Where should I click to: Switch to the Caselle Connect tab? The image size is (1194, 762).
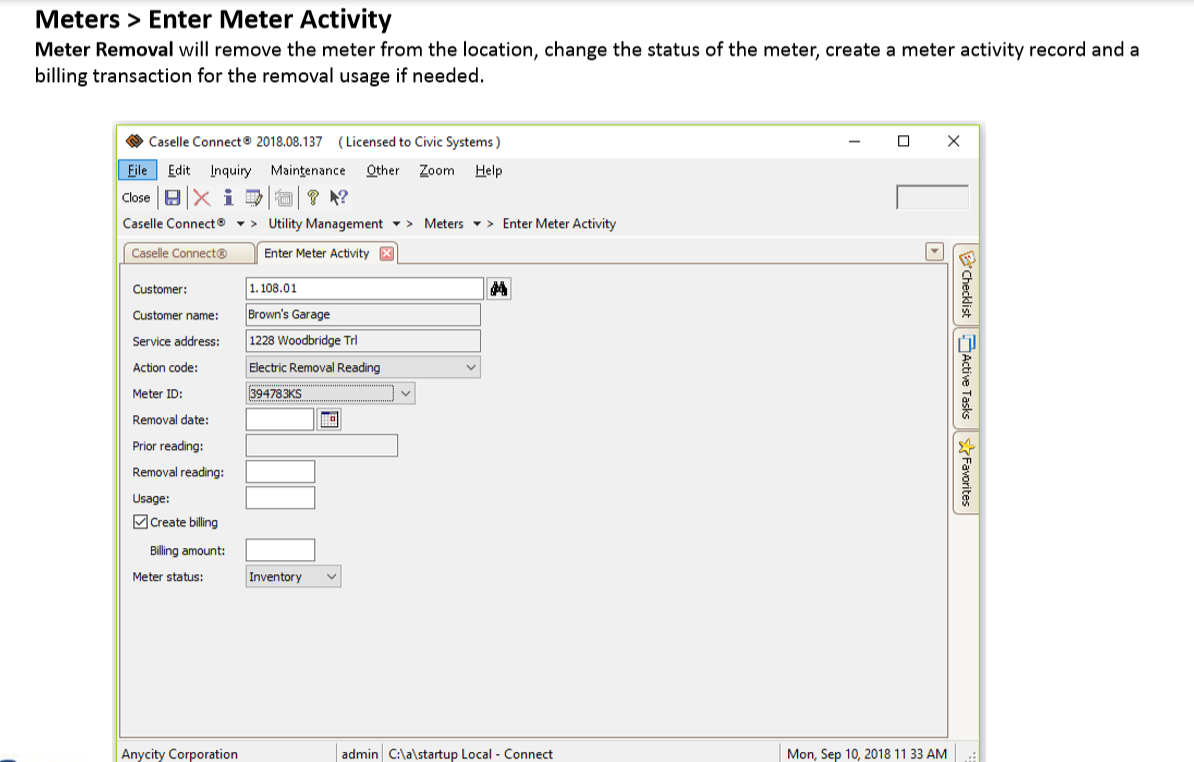tap(180, 254)
